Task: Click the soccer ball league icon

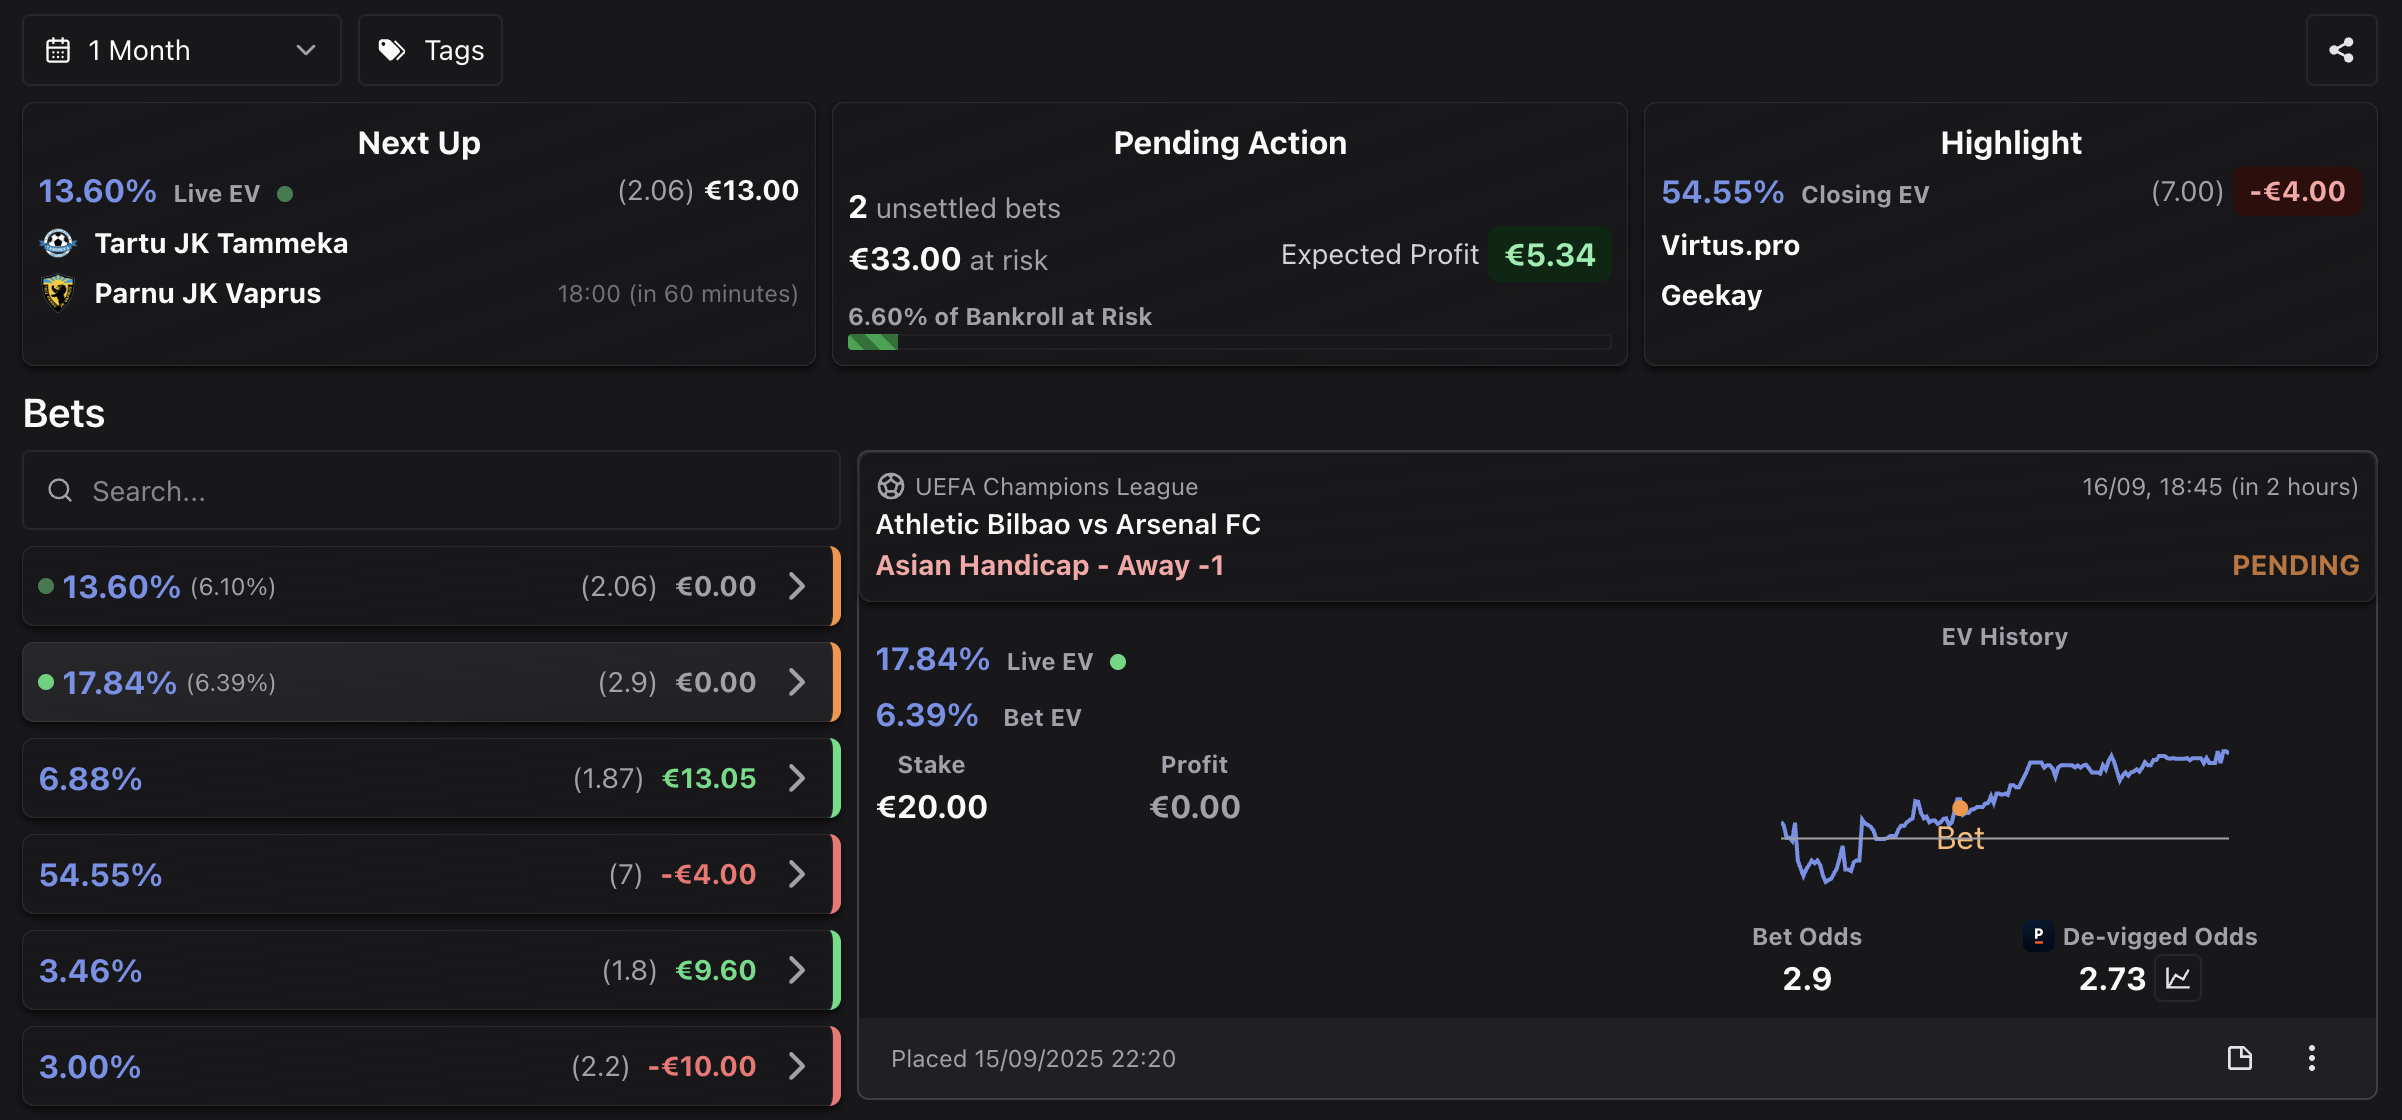Action: [890, 486]
